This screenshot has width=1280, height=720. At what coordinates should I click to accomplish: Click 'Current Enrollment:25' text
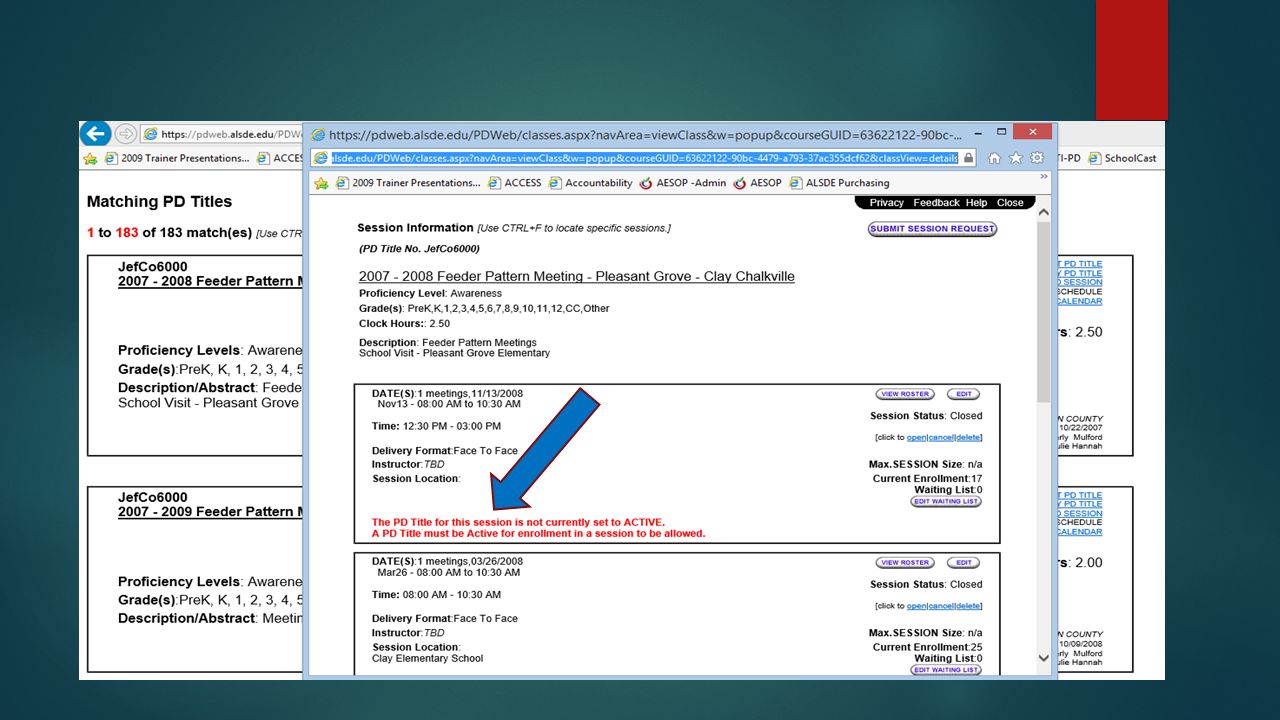coord(927,647)
